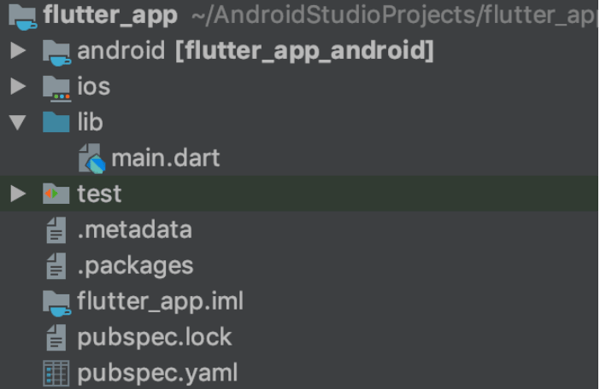Expand the ios folder arrow
Screen dimensions: 600x389
(x=18, y=86)
